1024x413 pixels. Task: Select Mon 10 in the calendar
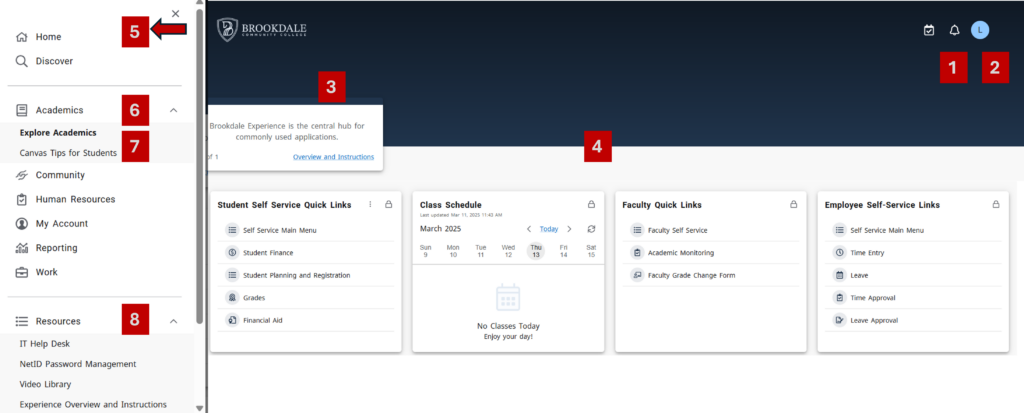pyautogui.click(x=453, y=251)
